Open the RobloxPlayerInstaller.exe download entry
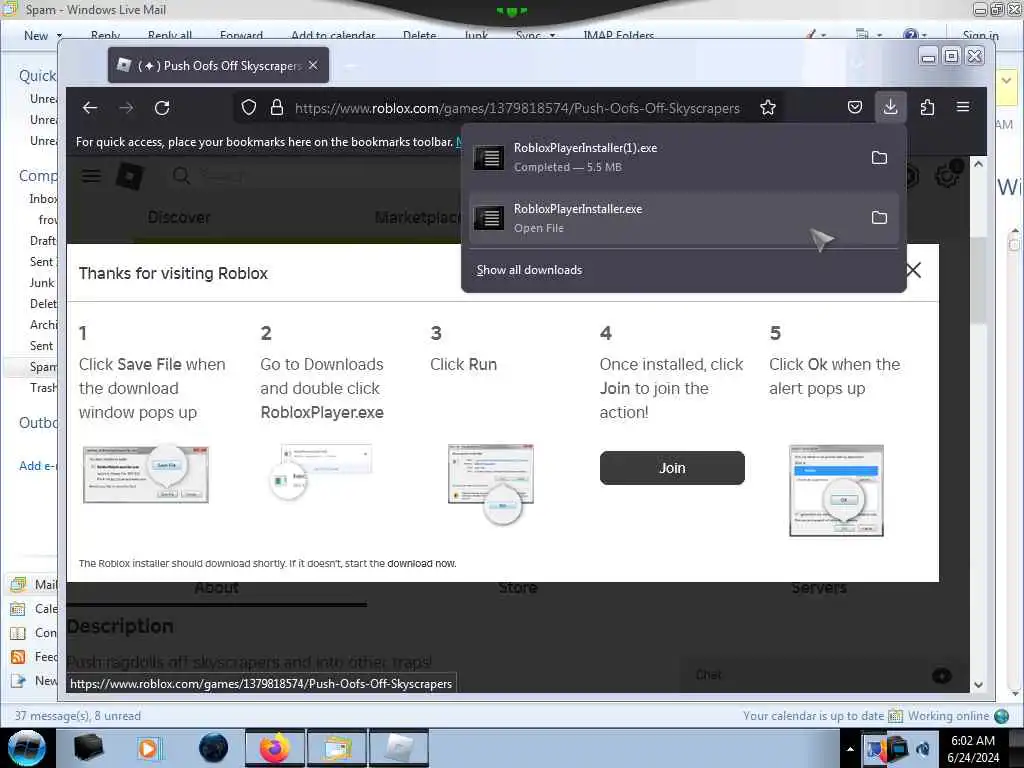 coord(684,218)
